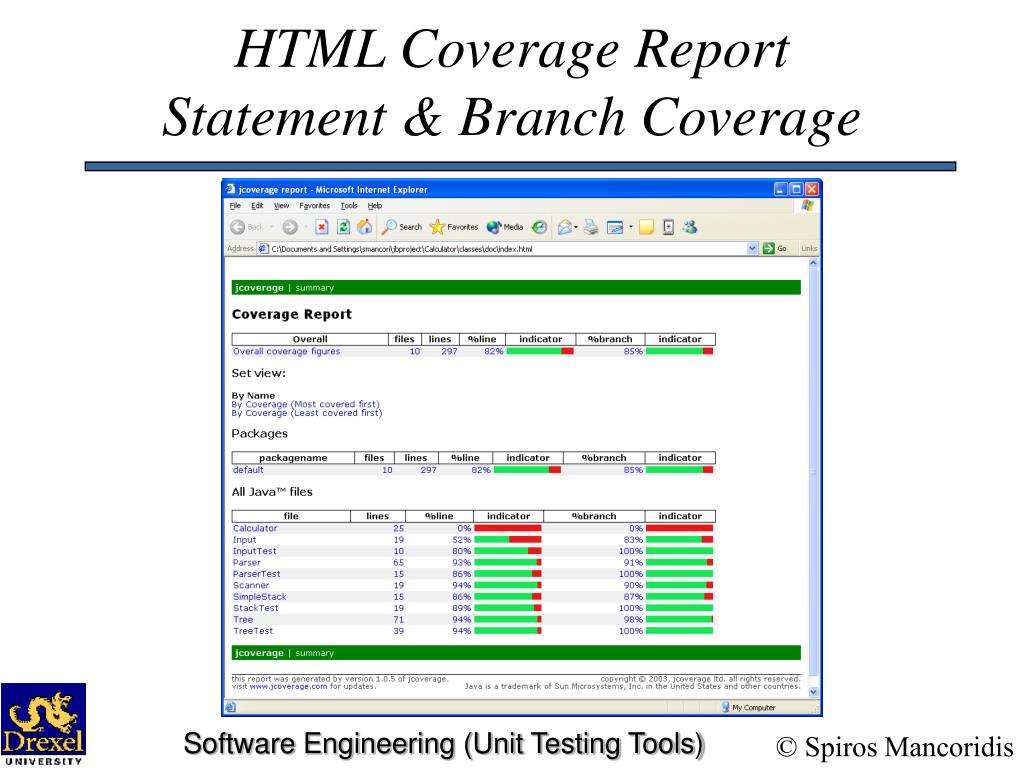This screenshot has height=768, width=1024.
Task: Click Input's %line indicator bar
Action: click(507, 540)
